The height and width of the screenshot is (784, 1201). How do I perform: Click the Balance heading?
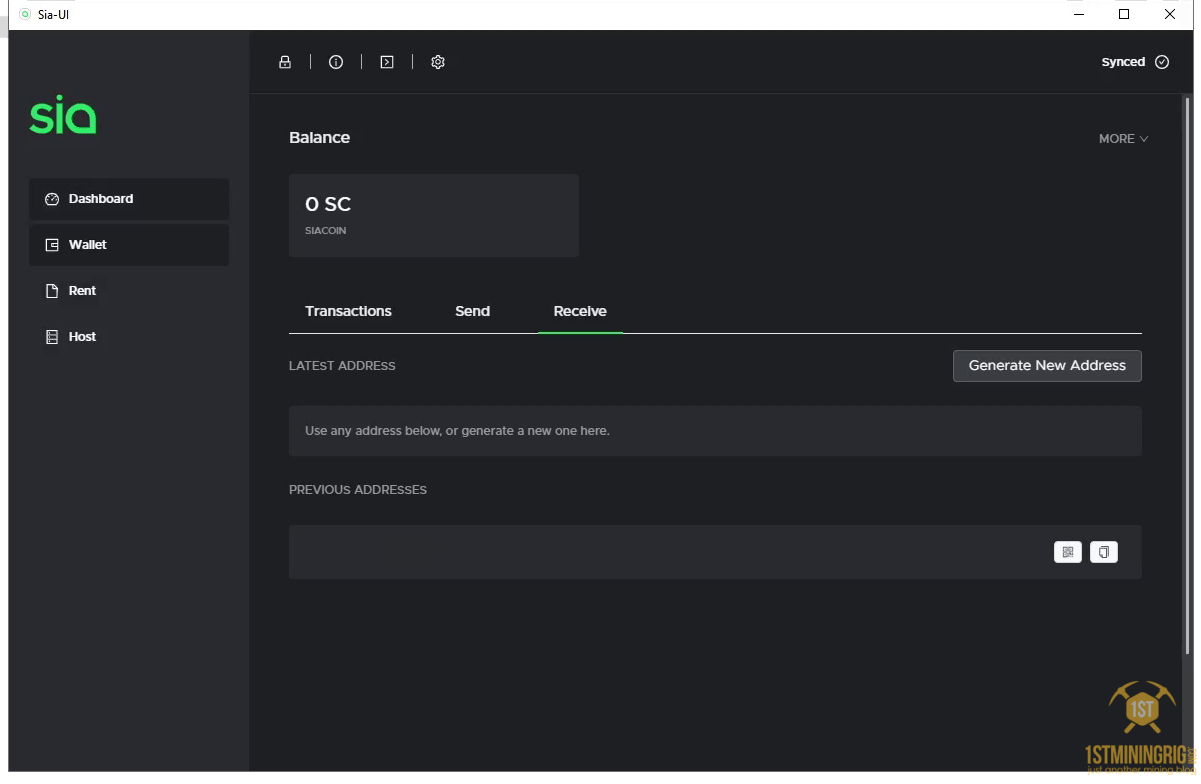[x=319, y=138]
